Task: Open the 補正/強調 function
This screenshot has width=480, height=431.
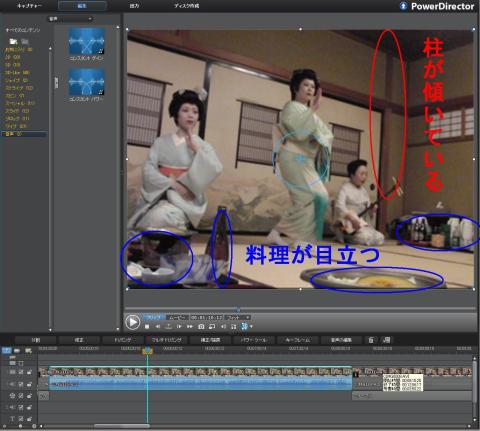Action: click(210, 340)
